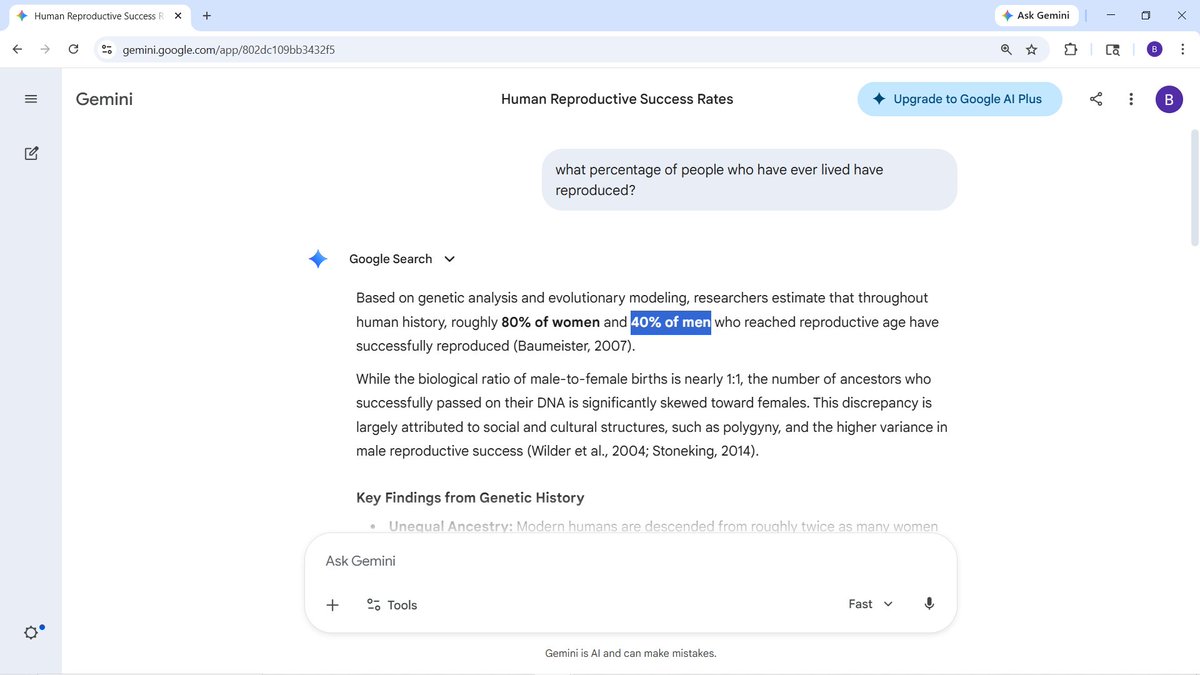Open the browser extensions puzzle icon
Viewport: 1200px width, 675px height.
1070,49
